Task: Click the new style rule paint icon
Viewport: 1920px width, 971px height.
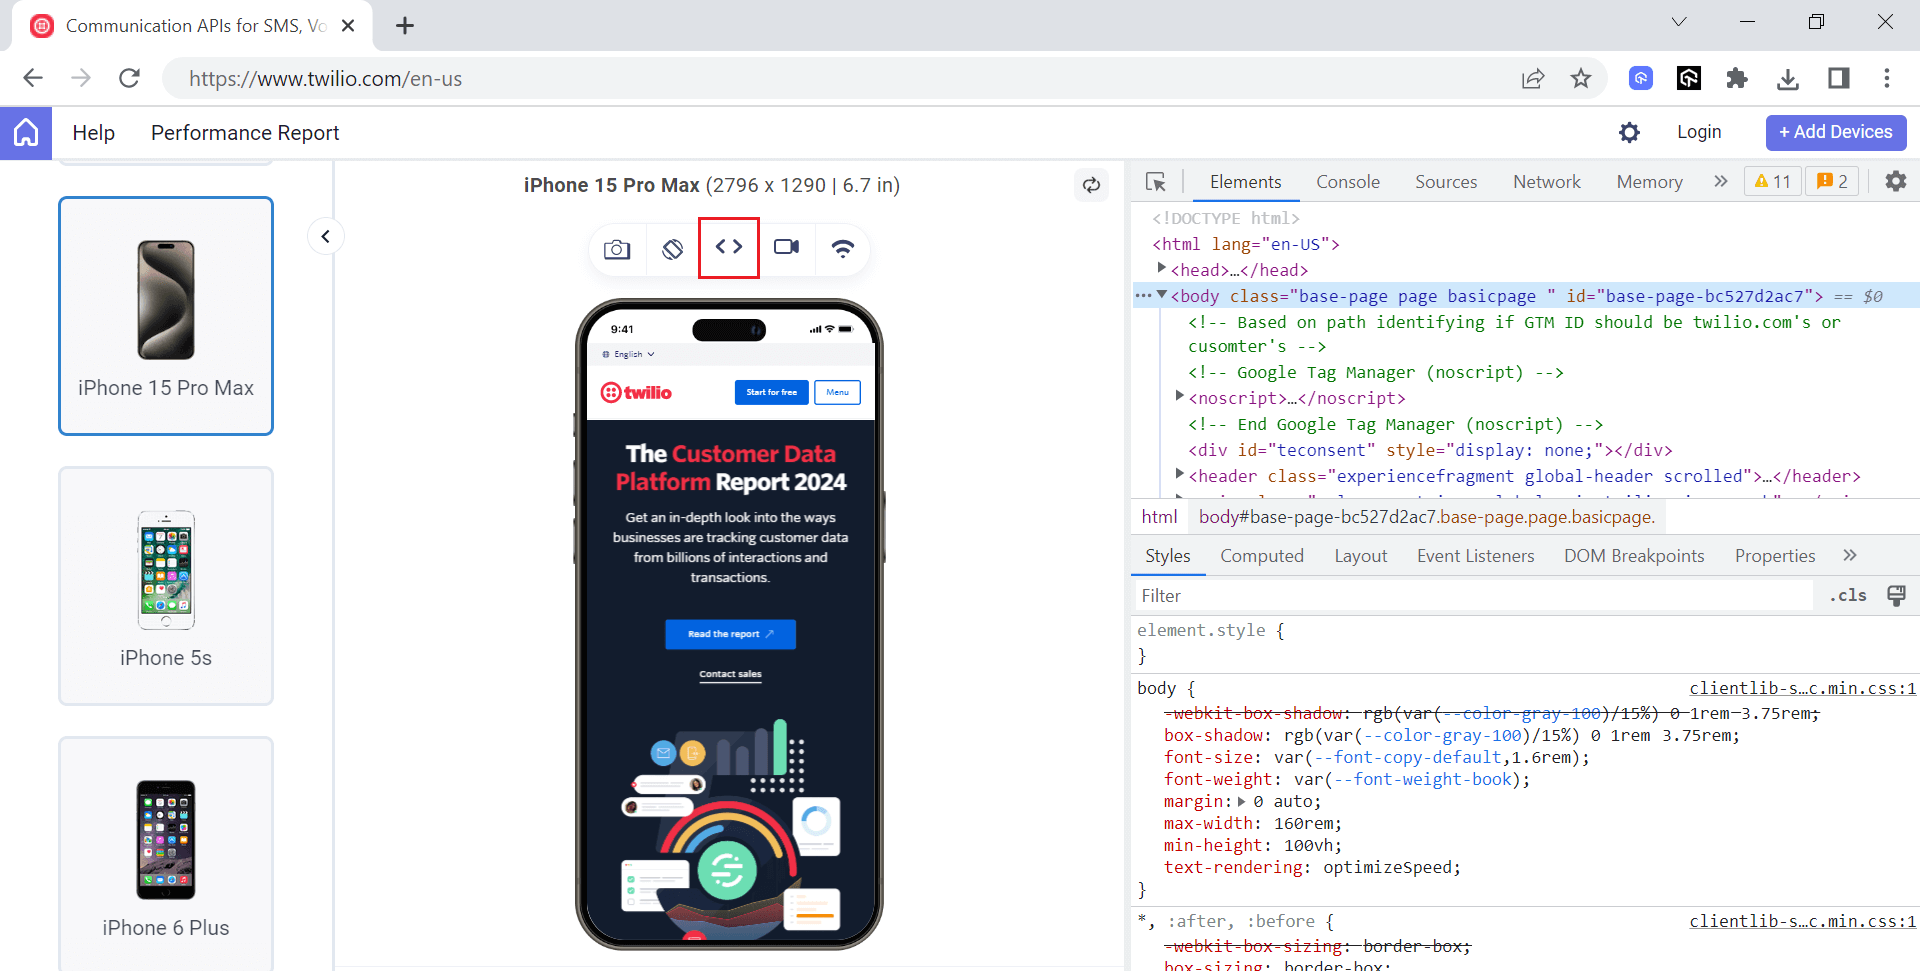Action: 1896,595
